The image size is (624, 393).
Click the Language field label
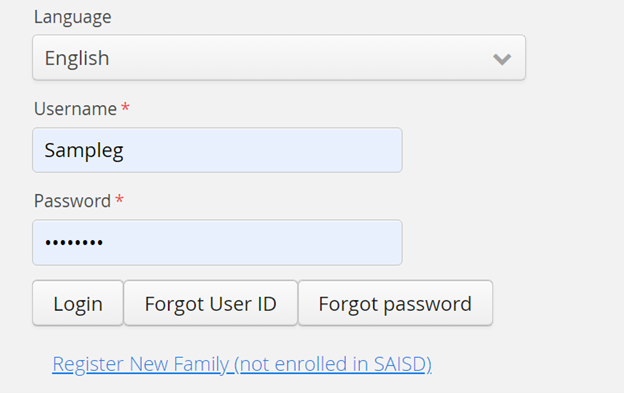pos(73,17)
